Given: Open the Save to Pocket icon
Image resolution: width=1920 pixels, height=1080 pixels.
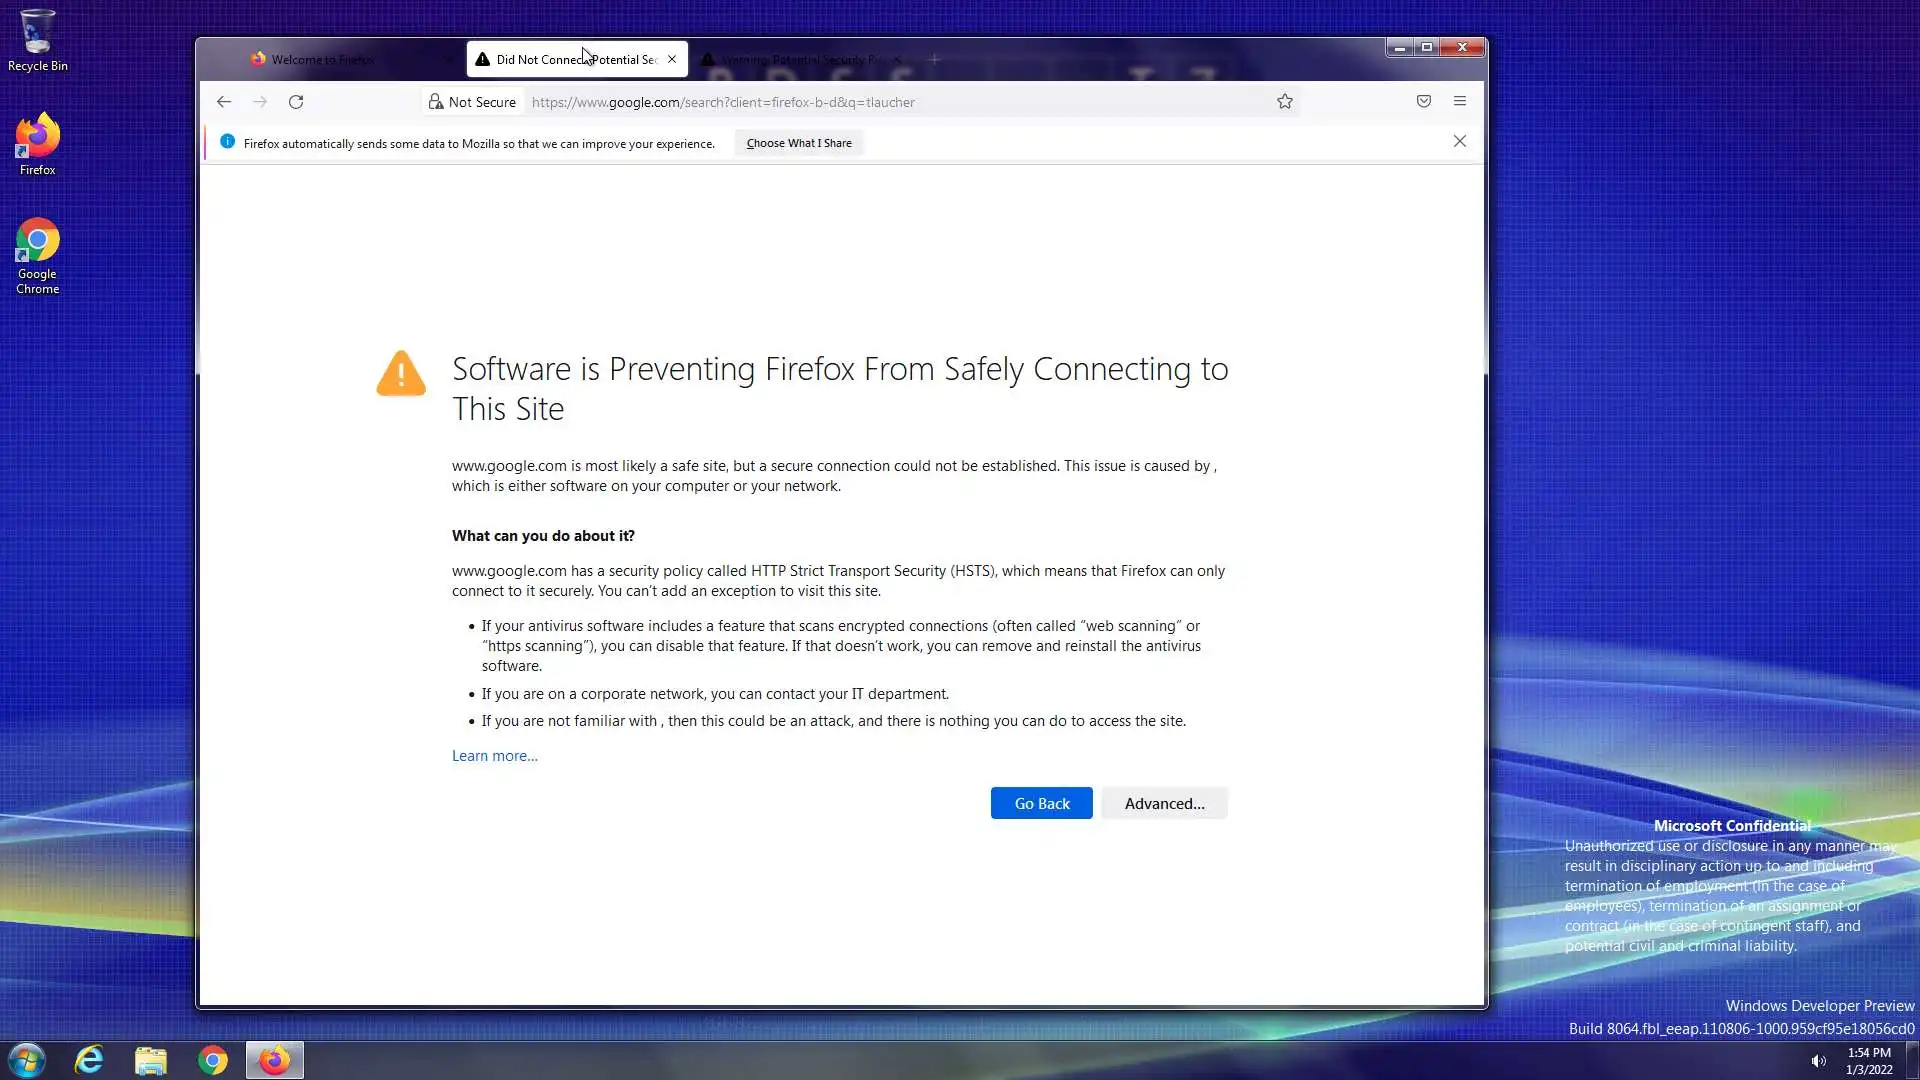Looking at the screenshot, I should pos(1424,102).
